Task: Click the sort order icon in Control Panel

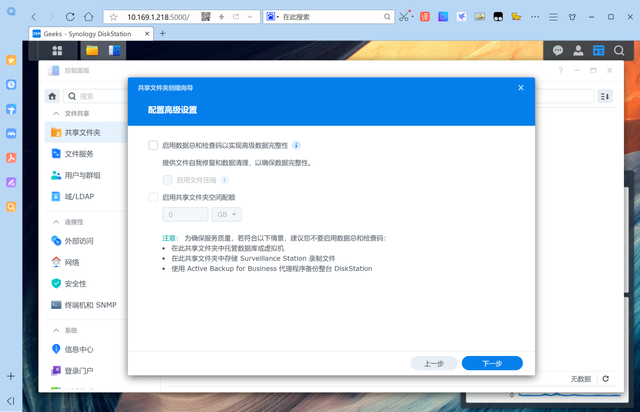Action: coord(604,96)
